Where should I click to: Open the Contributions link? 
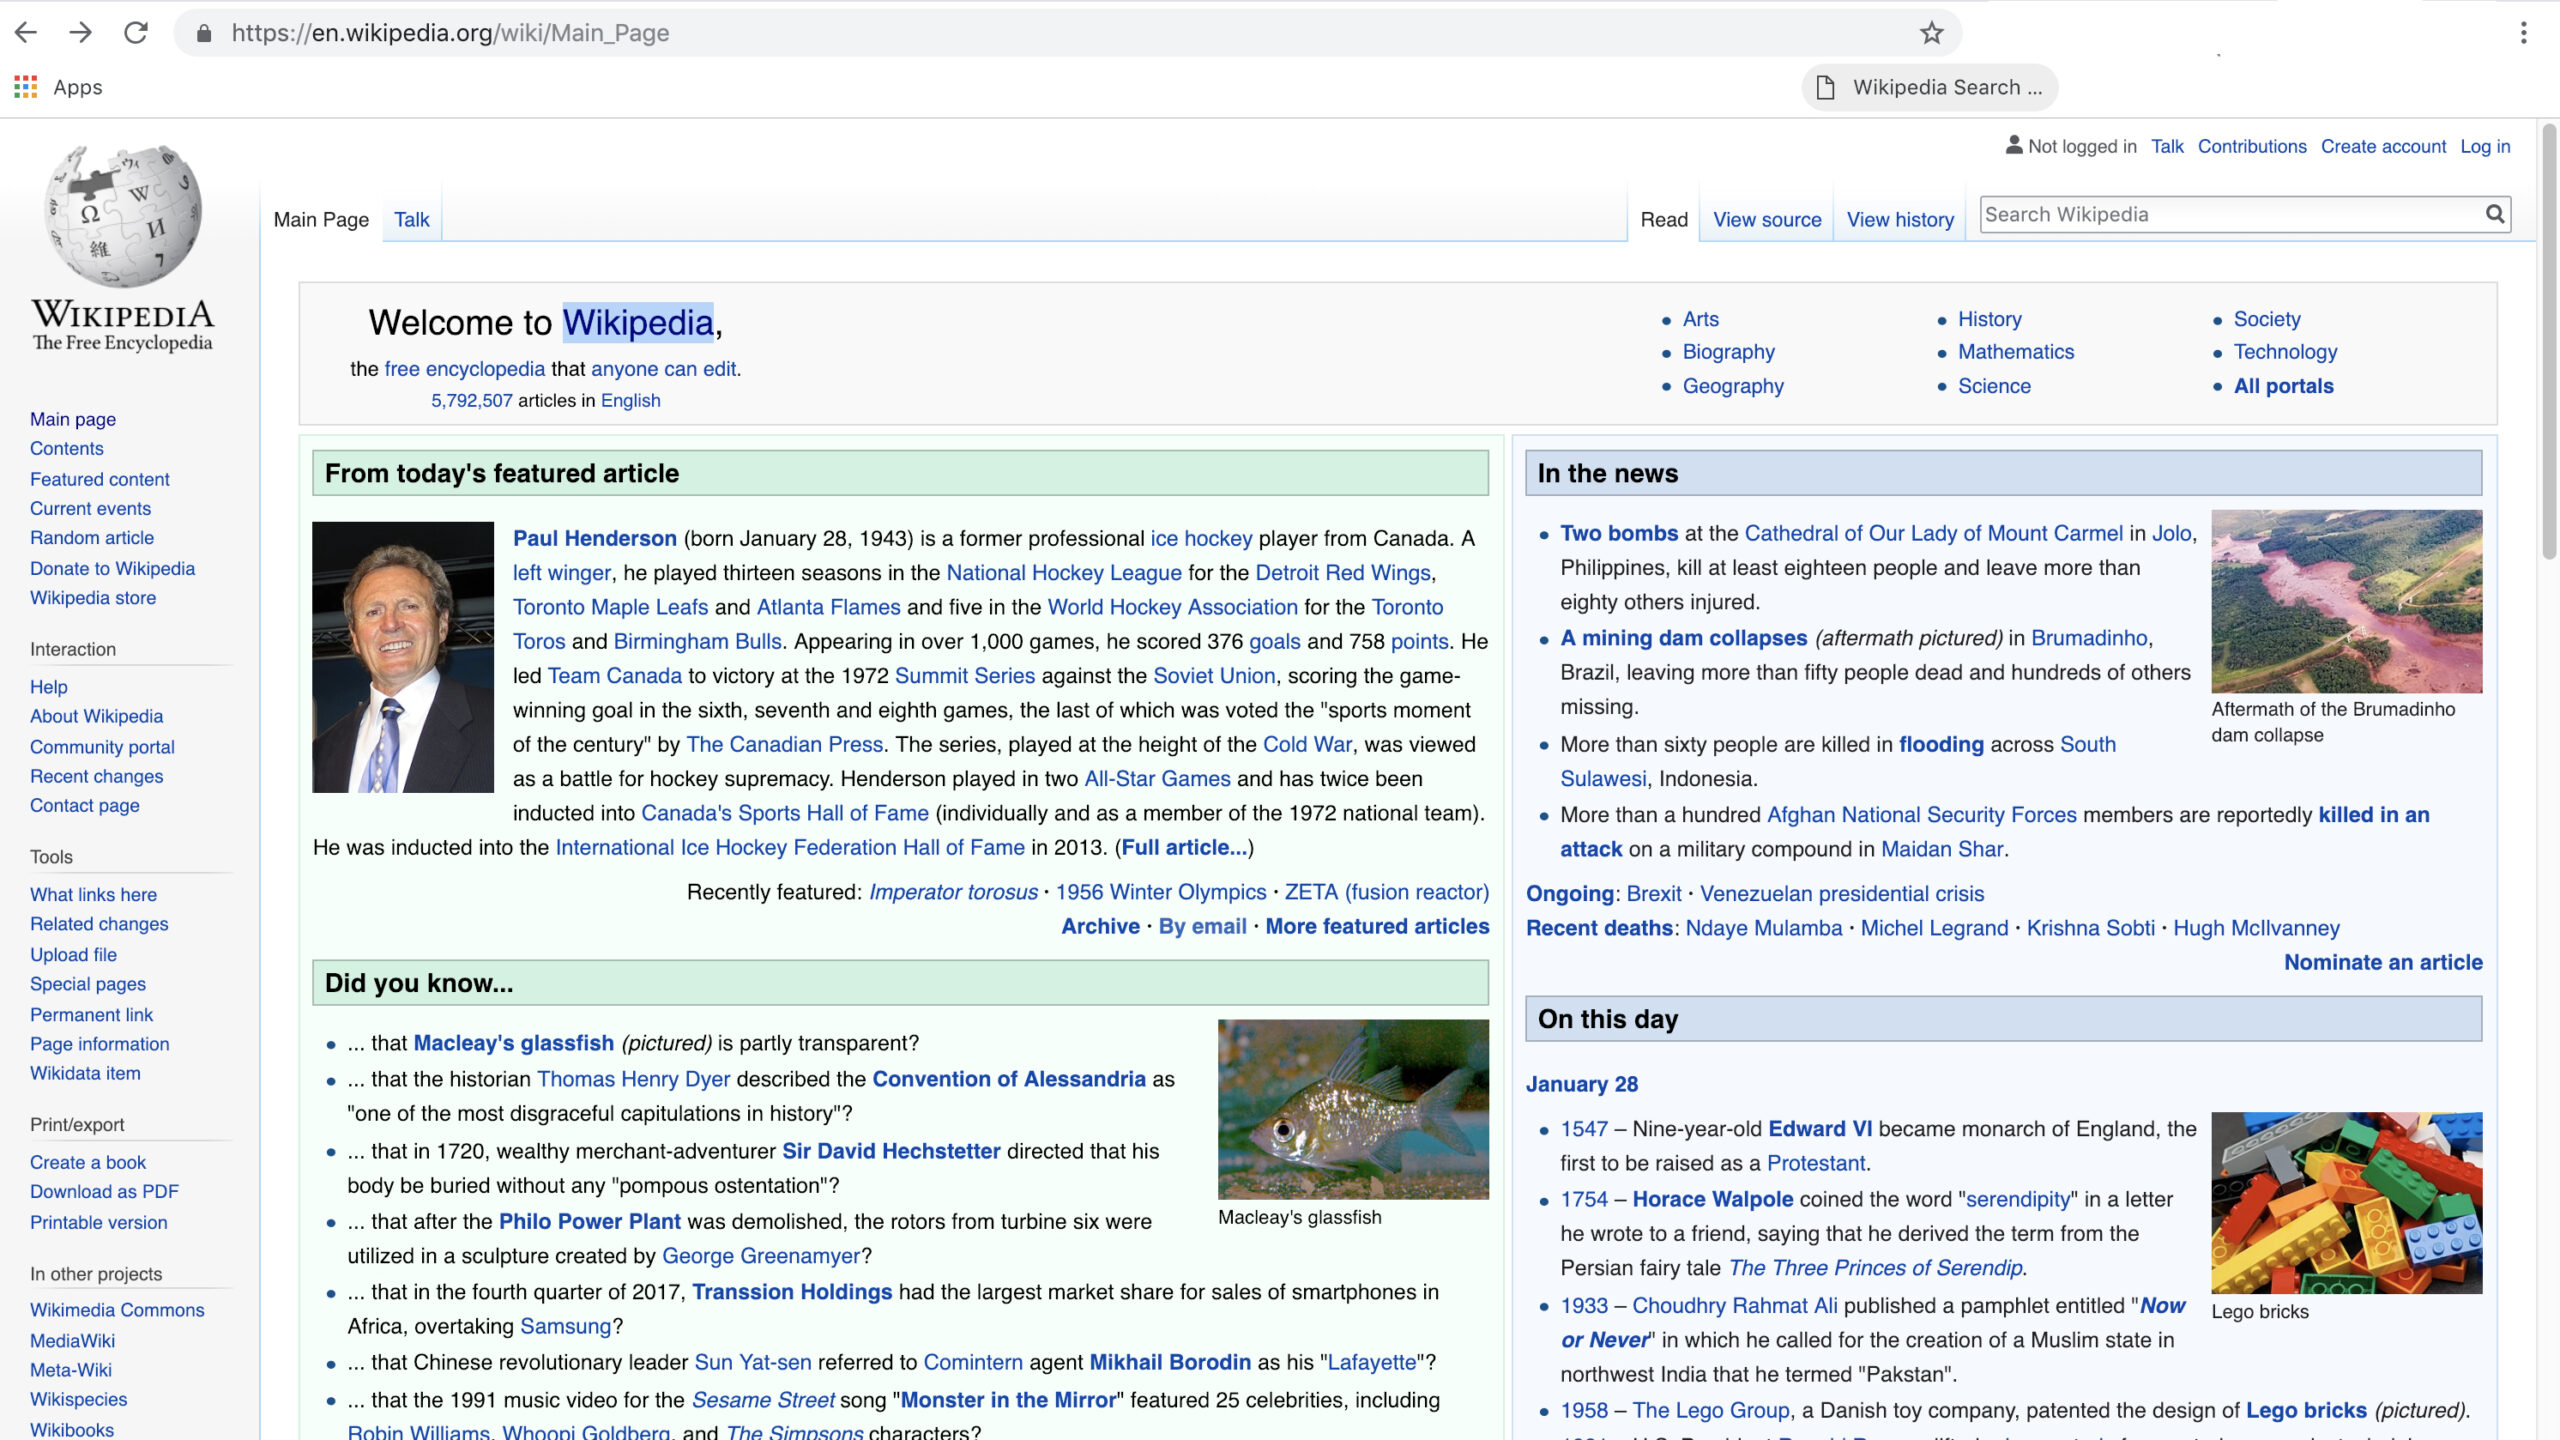point(2252,146)
